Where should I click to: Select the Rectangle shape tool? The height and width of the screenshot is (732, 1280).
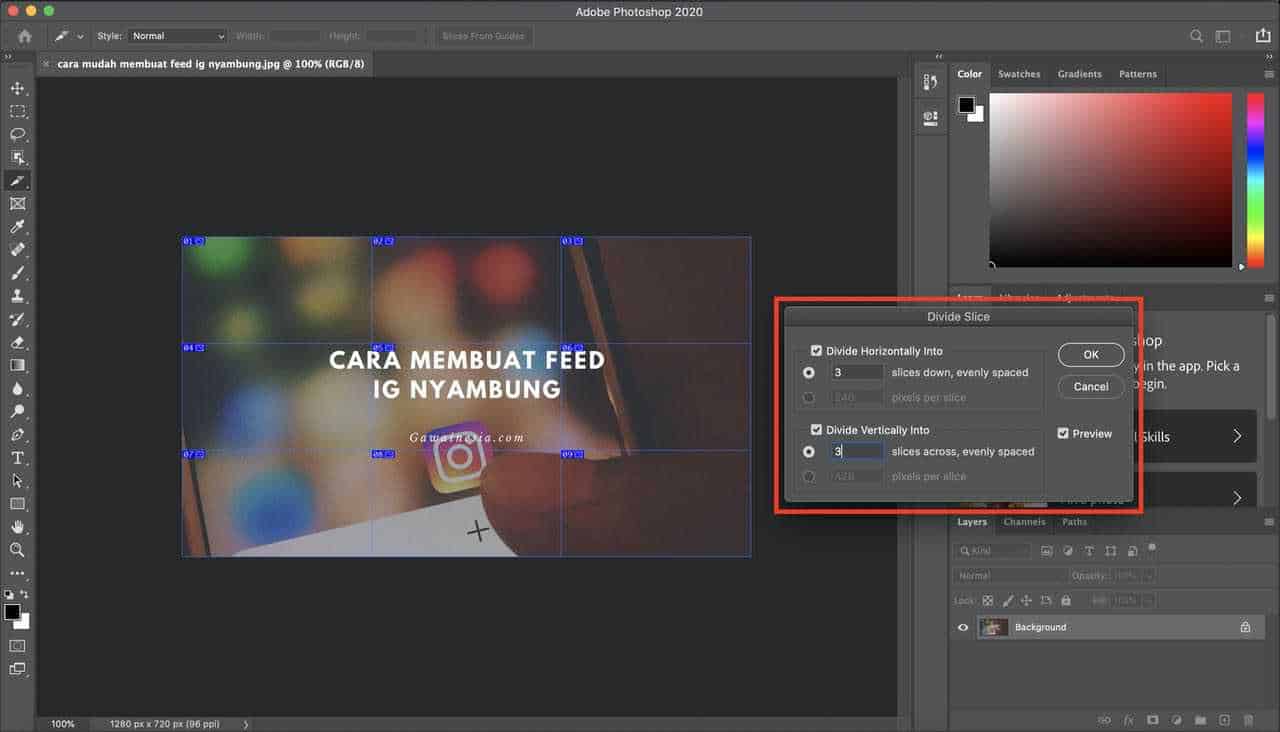[17, 504]
